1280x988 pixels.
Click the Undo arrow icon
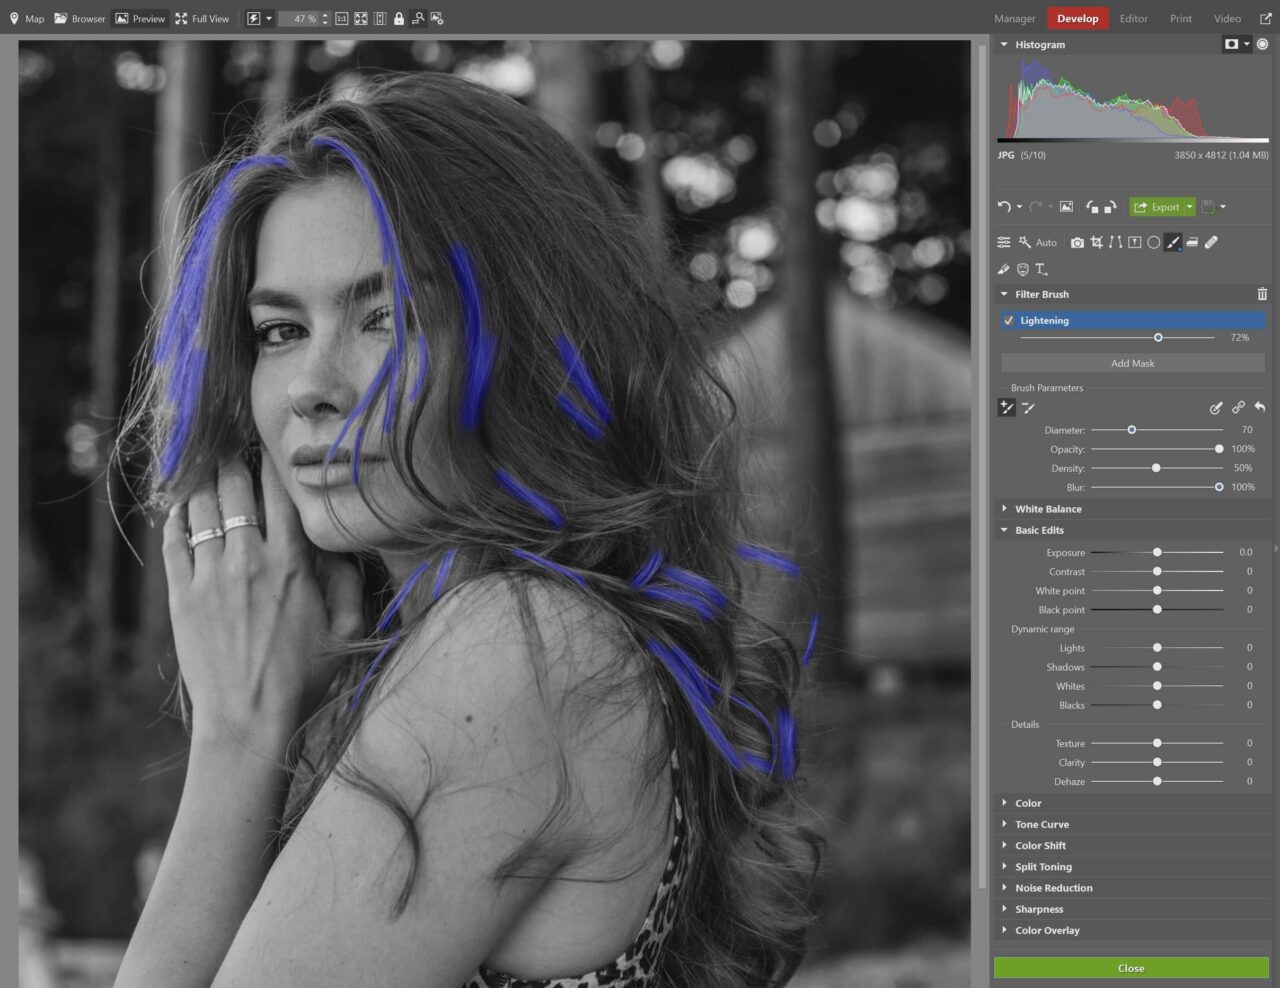tap(1004, 207)
